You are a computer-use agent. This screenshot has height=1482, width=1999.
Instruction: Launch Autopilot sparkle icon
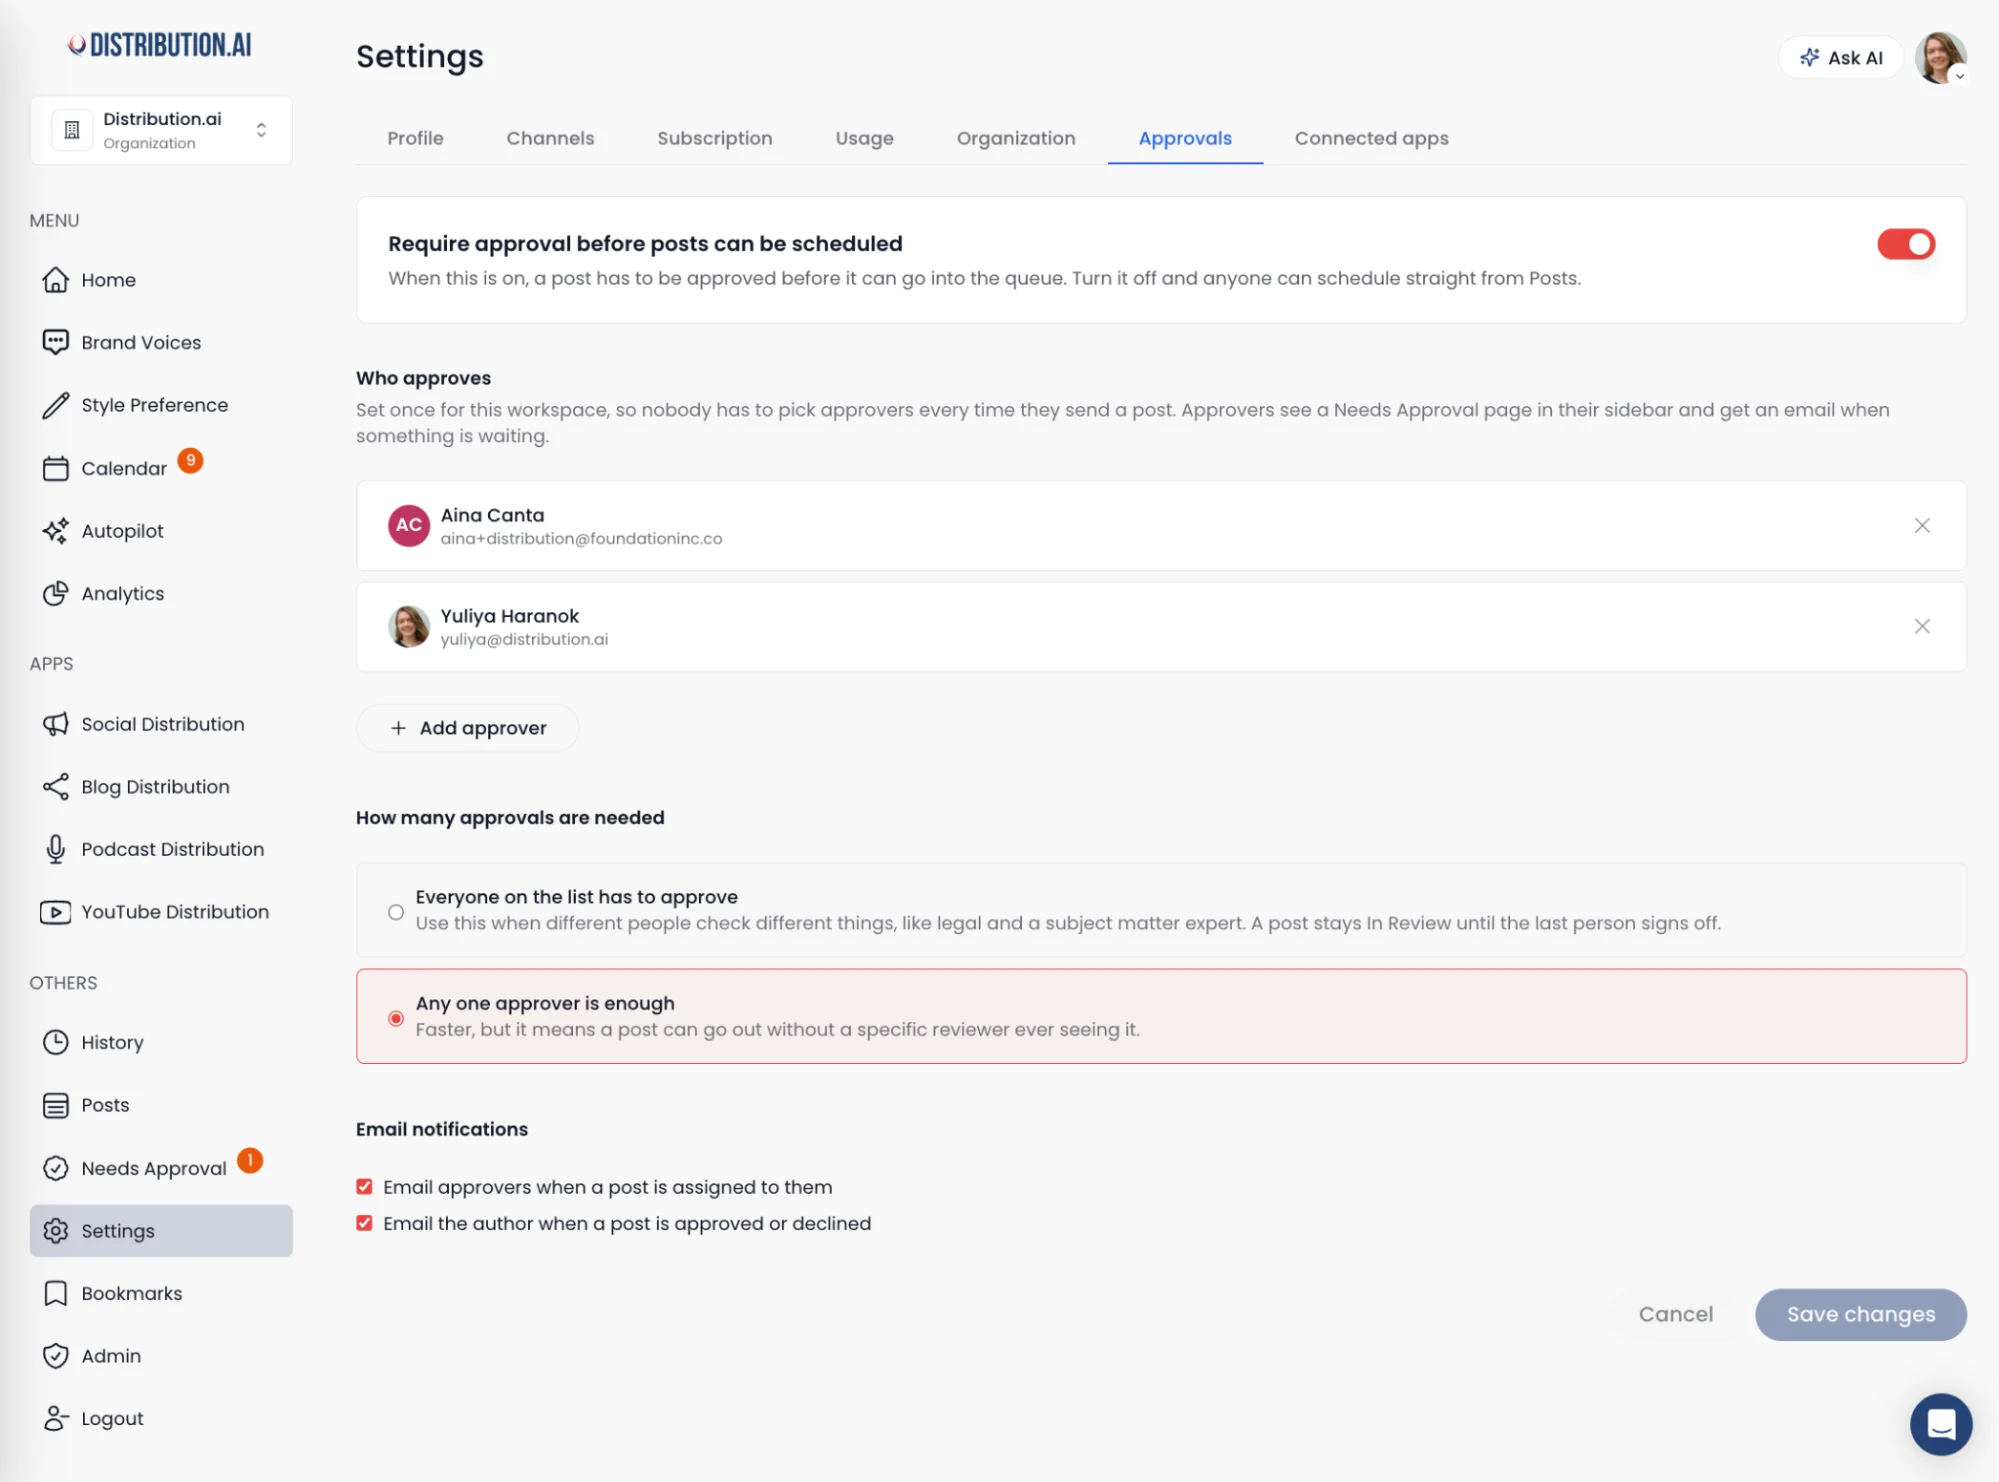coord(56,531)
